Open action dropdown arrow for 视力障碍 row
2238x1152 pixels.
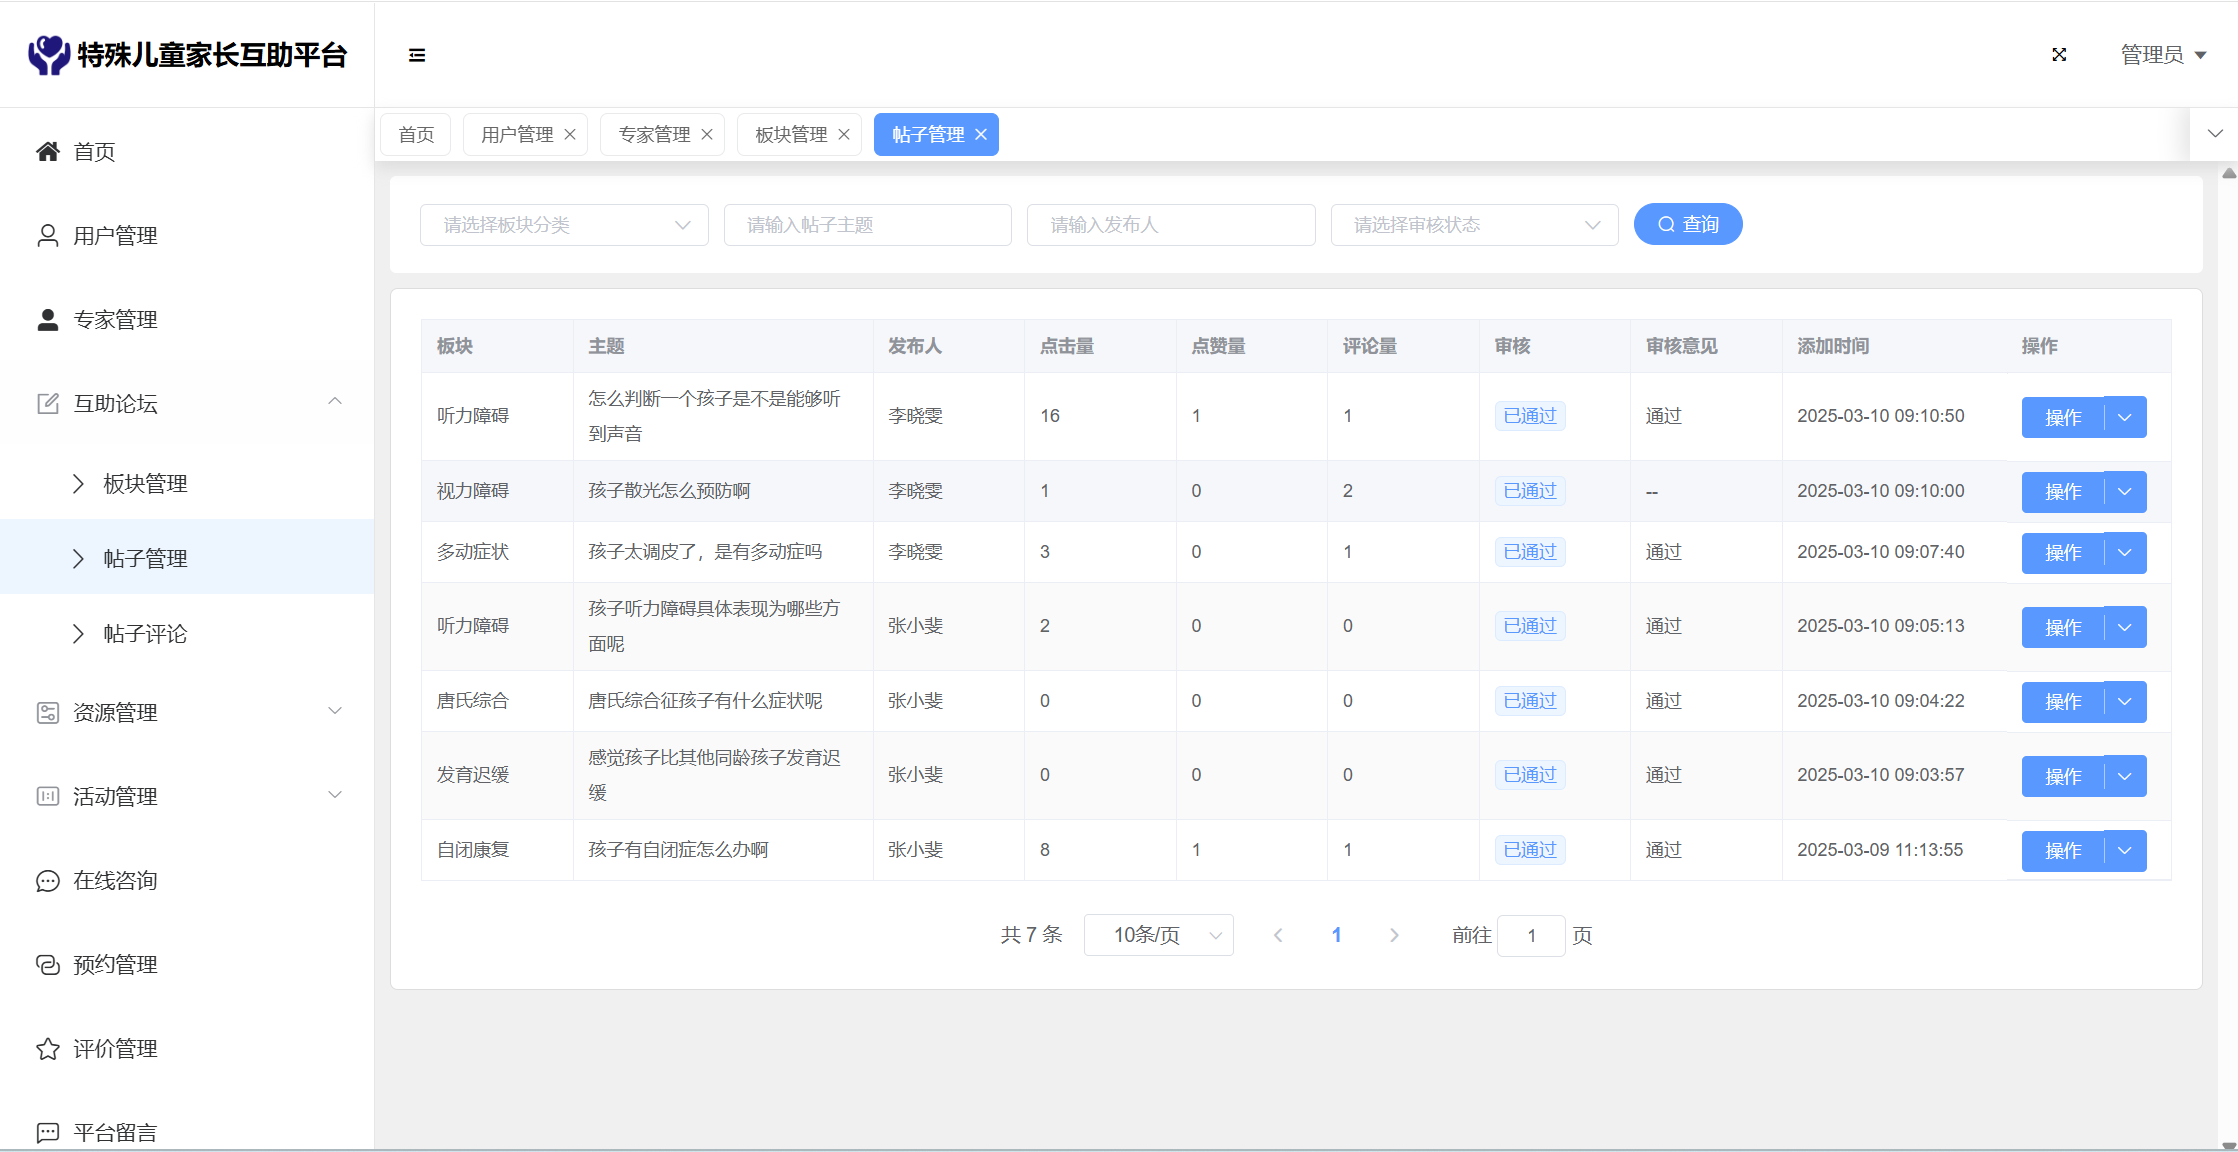coord(2125,492)
